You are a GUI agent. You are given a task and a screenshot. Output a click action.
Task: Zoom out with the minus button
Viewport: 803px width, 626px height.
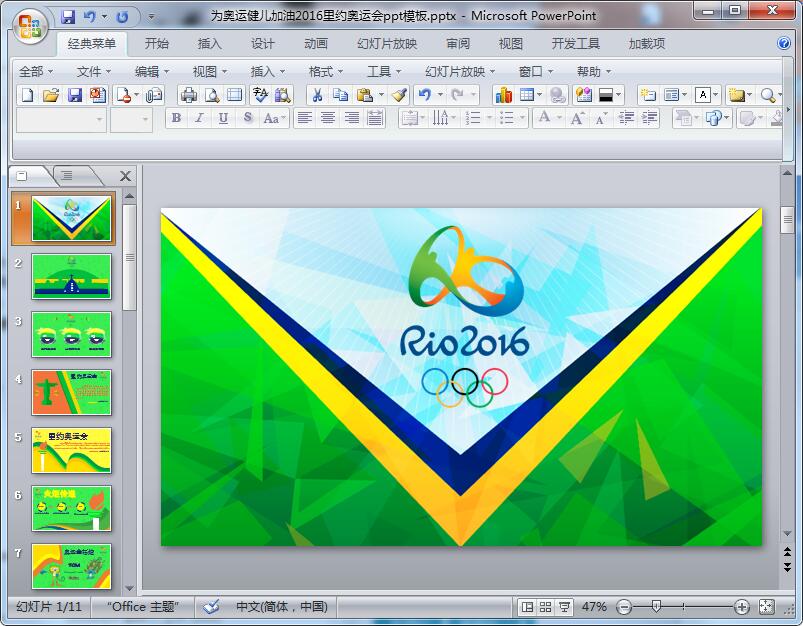point(624,608)
